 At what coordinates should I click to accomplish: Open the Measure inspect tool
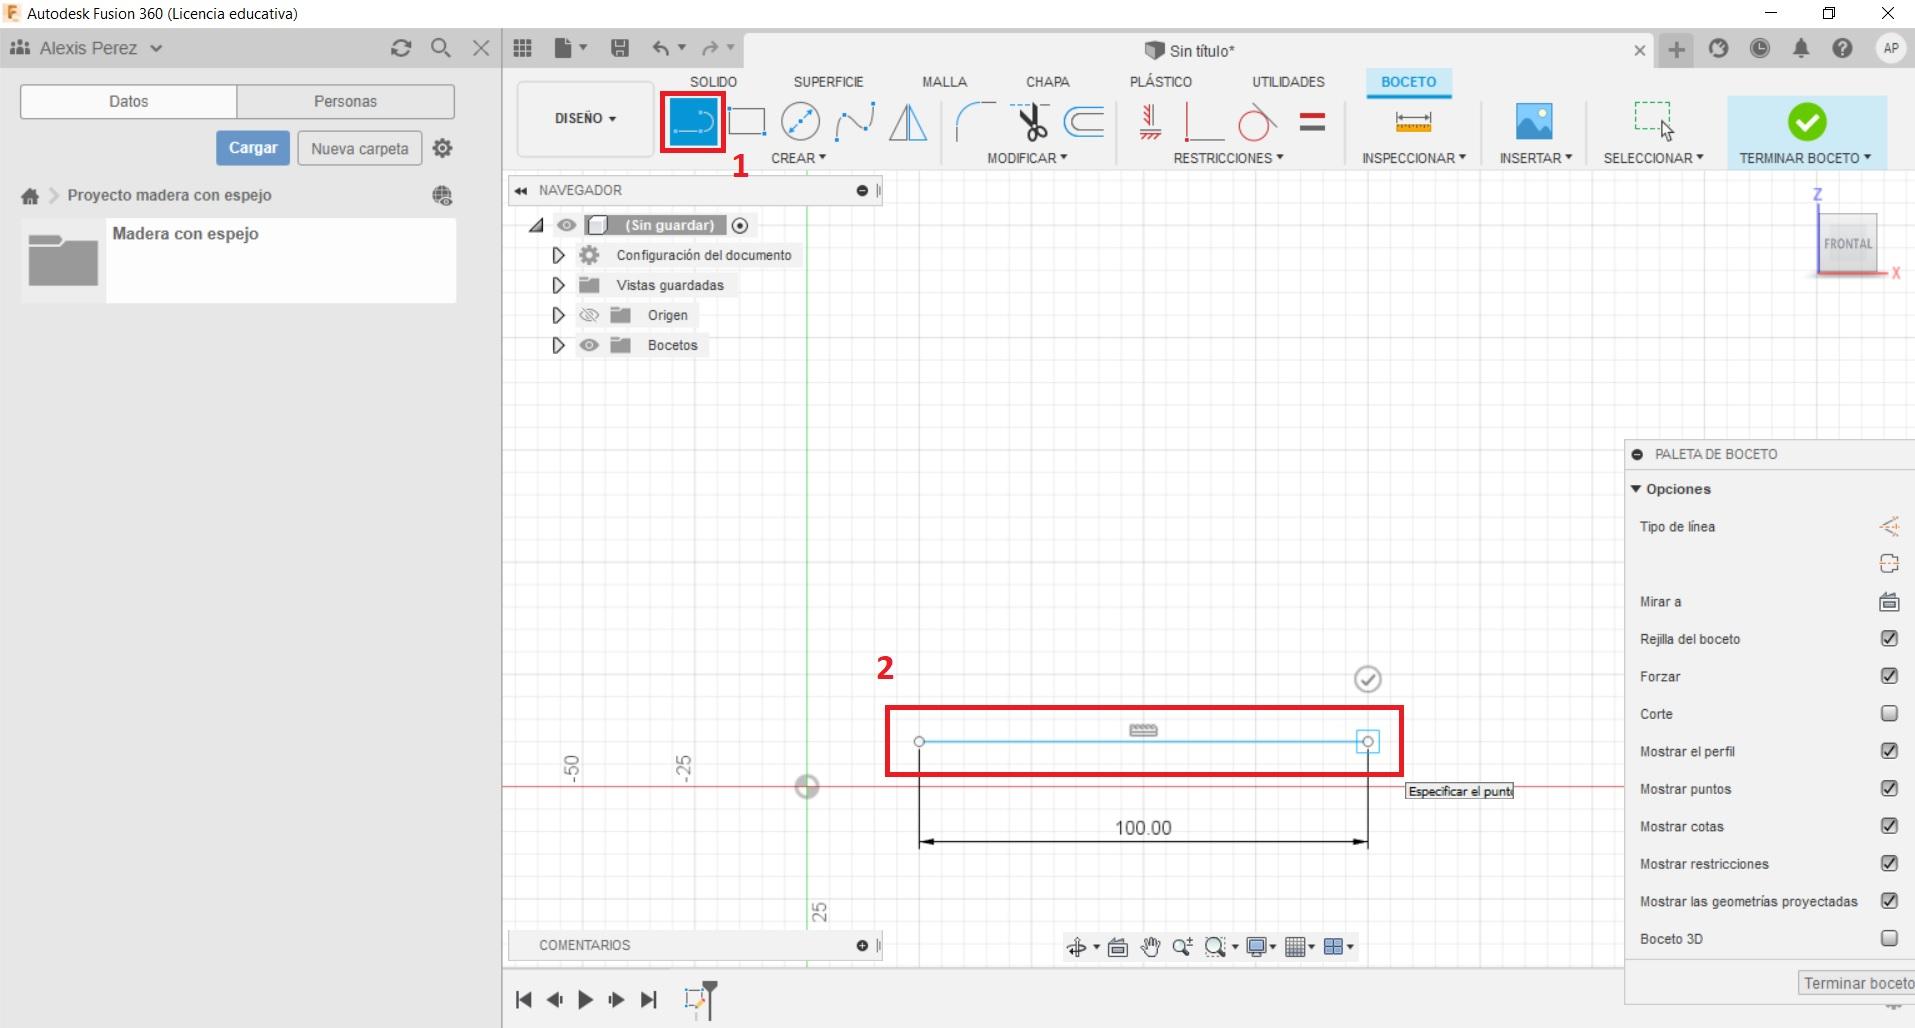pos(1413,122)
